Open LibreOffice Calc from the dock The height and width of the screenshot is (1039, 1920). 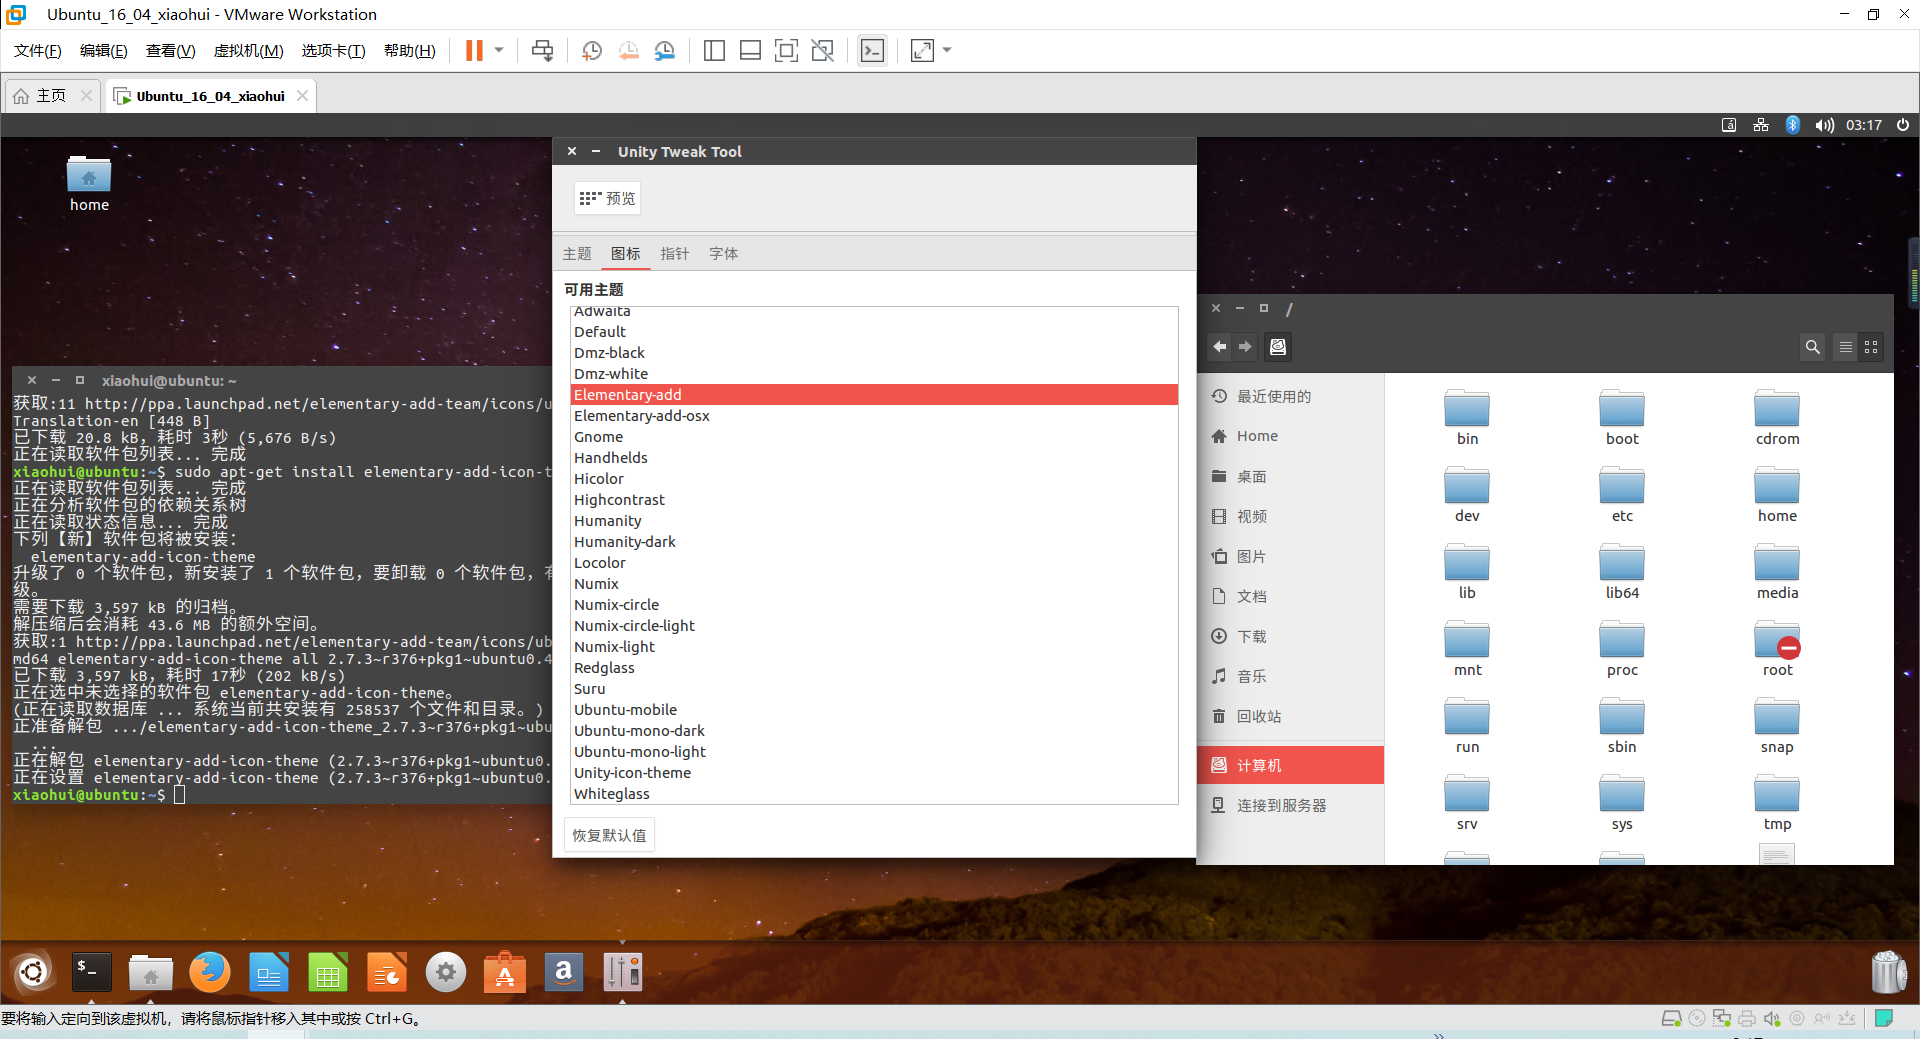(327, 971)
